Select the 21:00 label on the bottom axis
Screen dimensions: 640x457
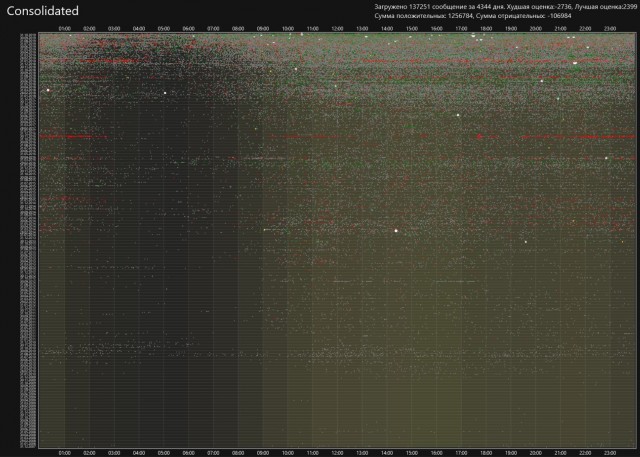coord(561,453)
